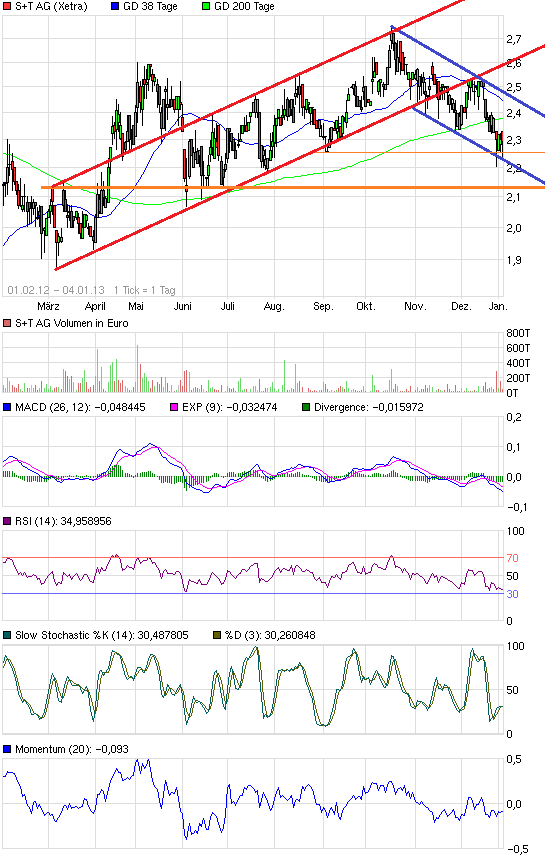
Task: Click the purple RSI legend swatch
Action: (x=7, y=521)
